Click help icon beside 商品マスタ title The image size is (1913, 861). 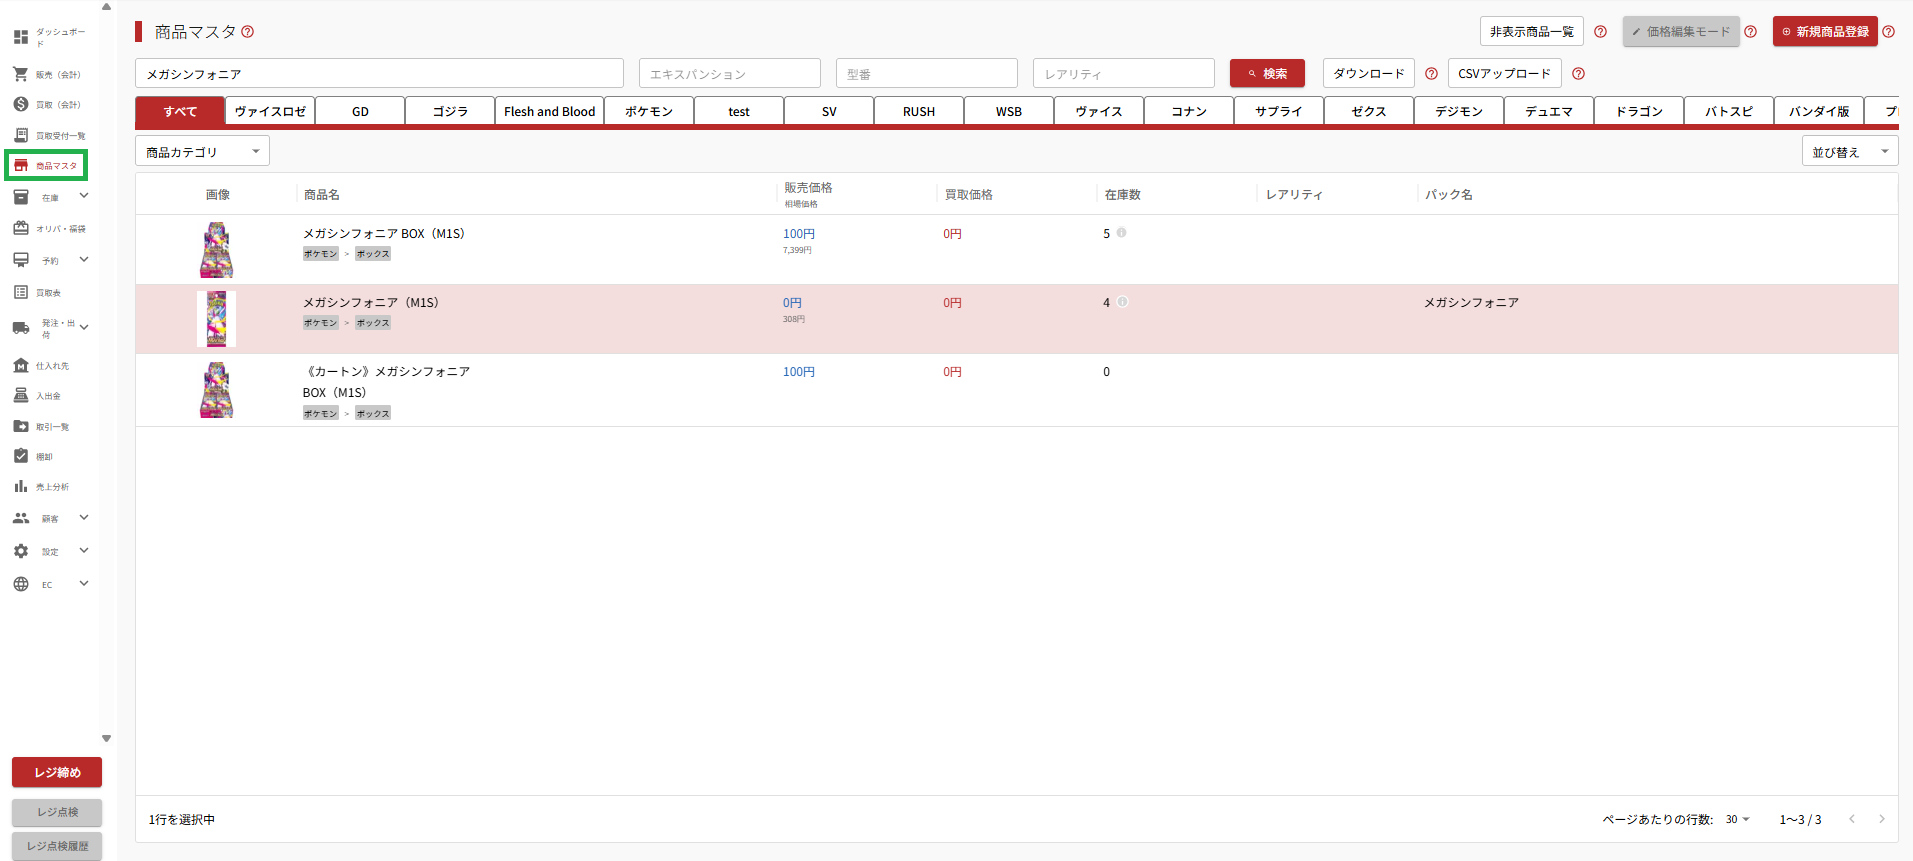click(x=248, y=32)
